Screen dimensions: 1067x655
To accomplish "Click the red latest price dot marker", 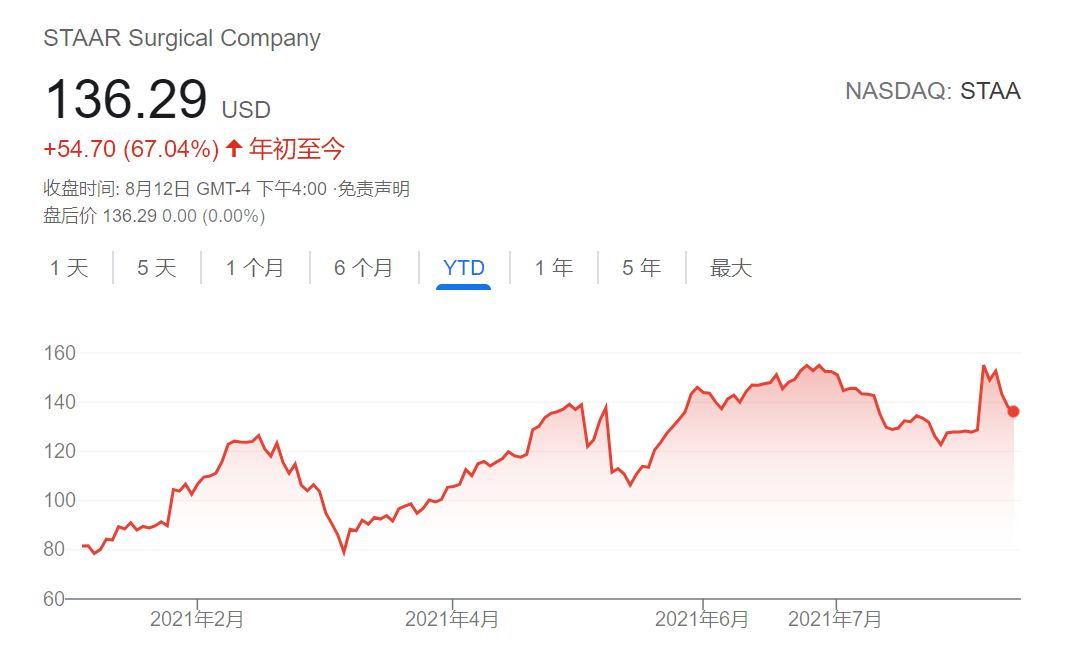I will coord(1012,410).
